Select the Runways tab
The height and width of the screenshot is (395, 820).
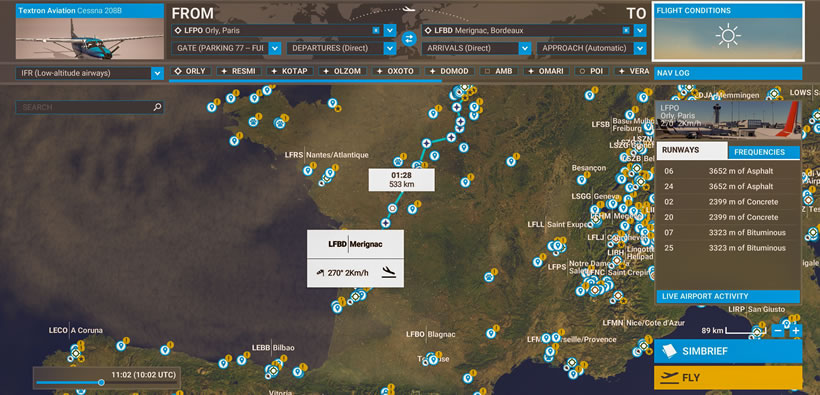tap(691, 150)
